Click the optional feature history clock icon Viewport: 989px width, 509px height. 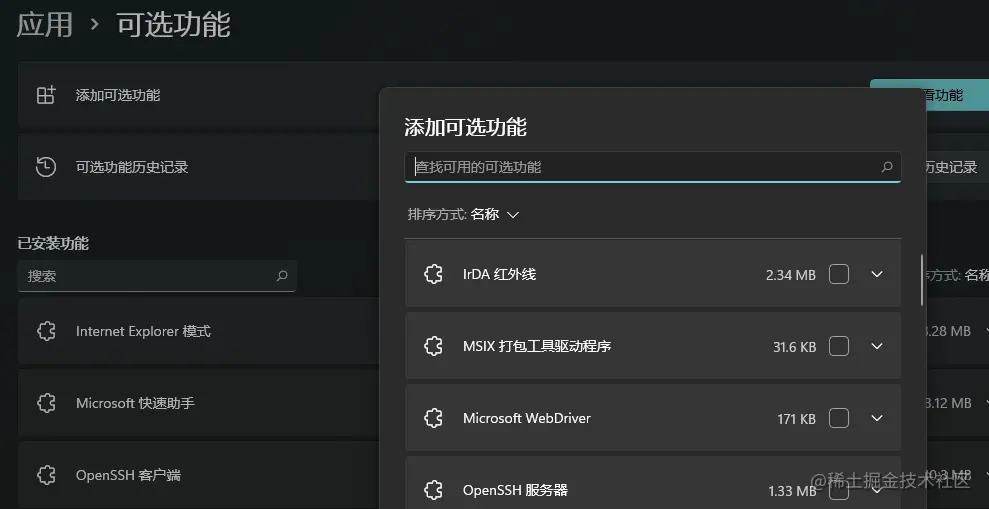click(46, 167)
